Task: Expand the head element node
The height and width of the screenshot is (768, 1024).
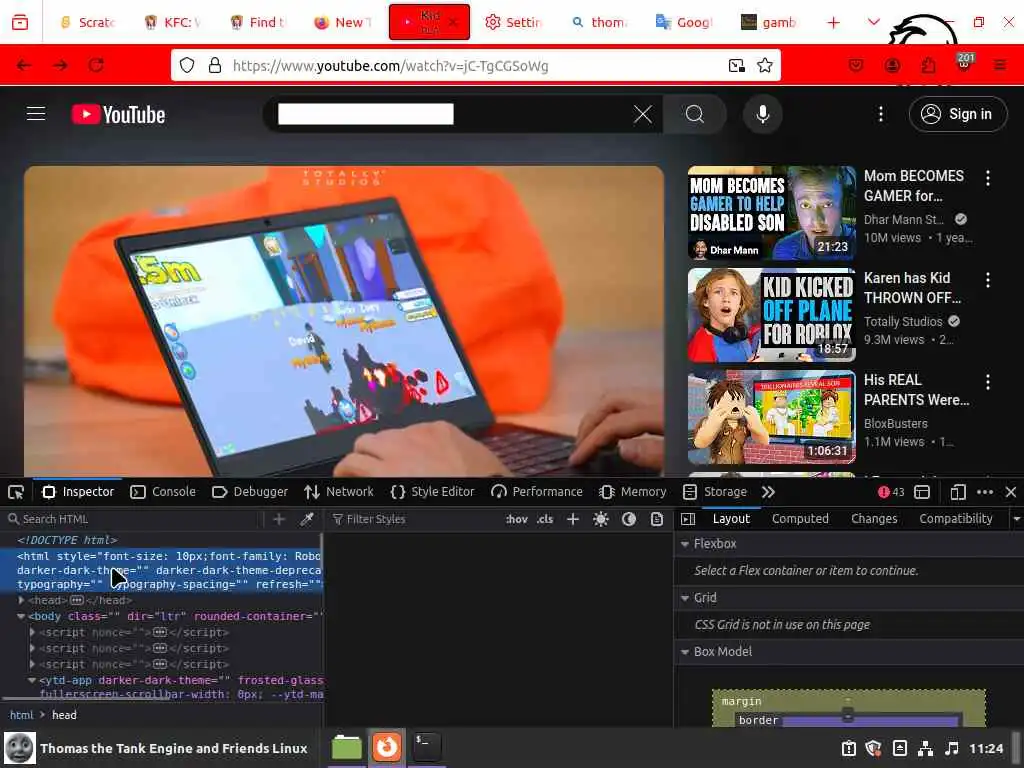Action: [22, 600]
